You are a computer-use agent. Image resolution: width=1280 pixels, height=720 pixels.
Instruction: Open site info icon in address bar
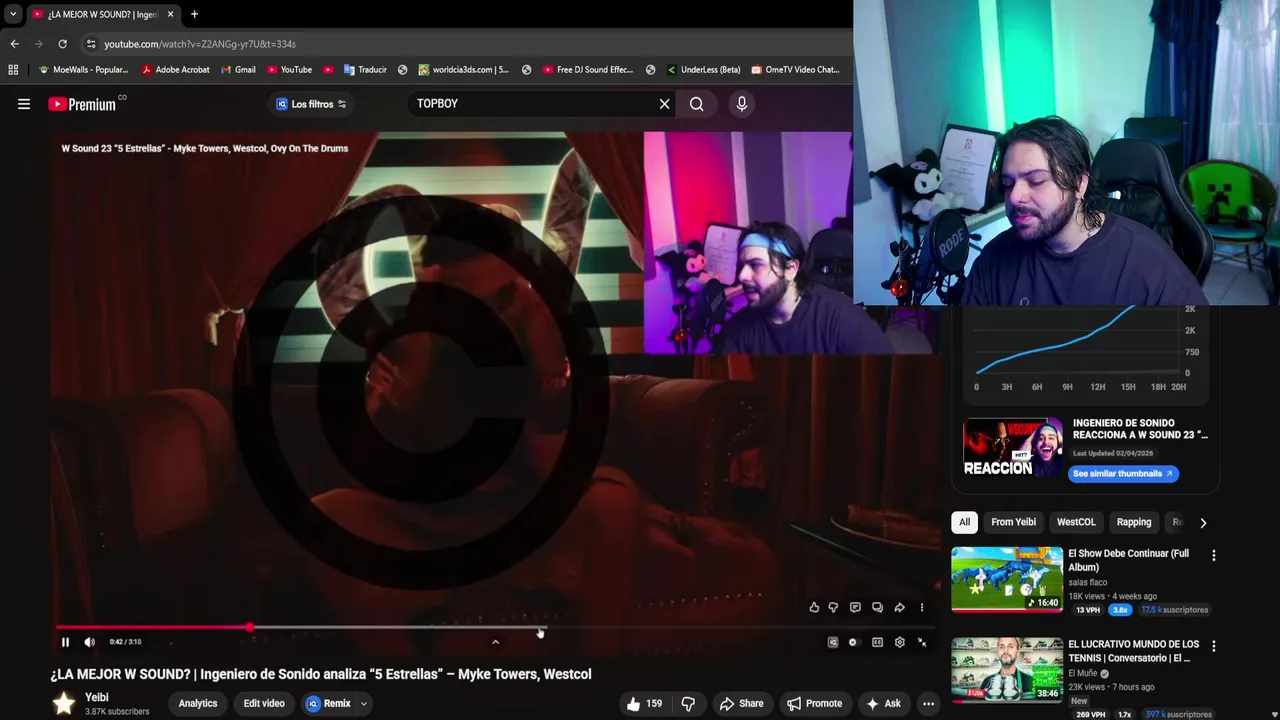(91, 44)
